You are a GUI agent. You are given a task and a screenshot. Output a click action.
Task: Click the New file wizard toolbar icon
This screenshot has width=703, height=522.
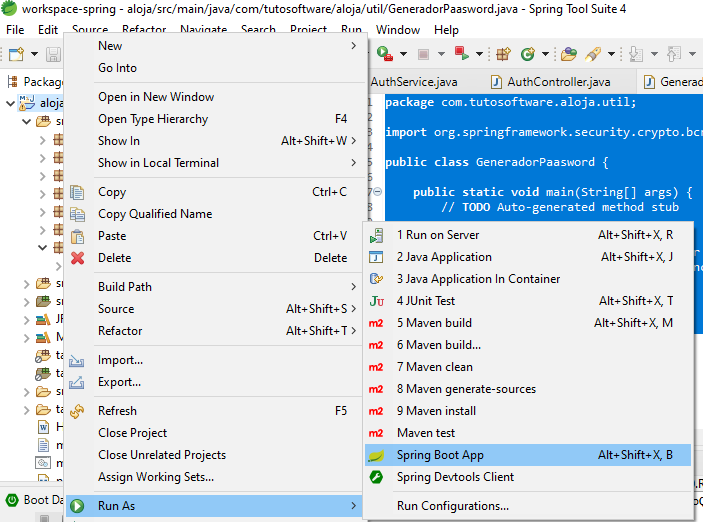17,54
